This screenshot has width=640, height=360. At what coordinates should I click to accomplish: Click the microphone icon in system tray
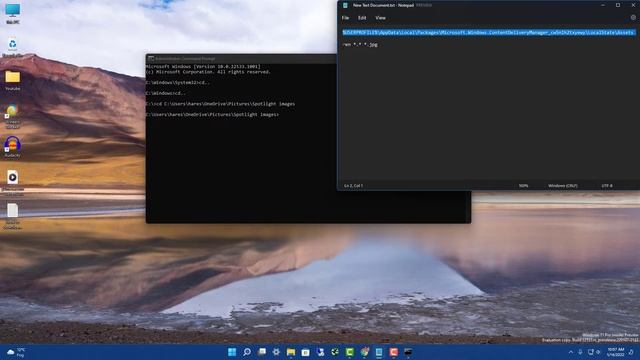[580, 352]
